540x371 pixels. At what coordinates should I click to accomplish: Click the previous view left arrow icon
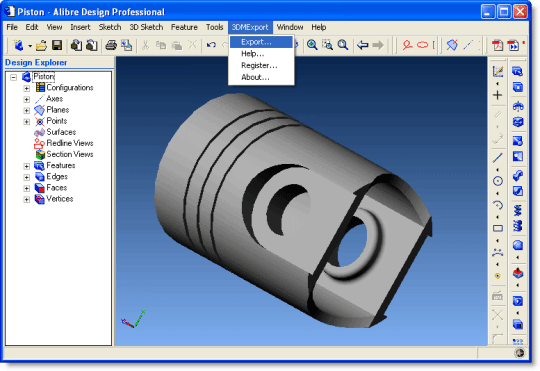point(363,45)
